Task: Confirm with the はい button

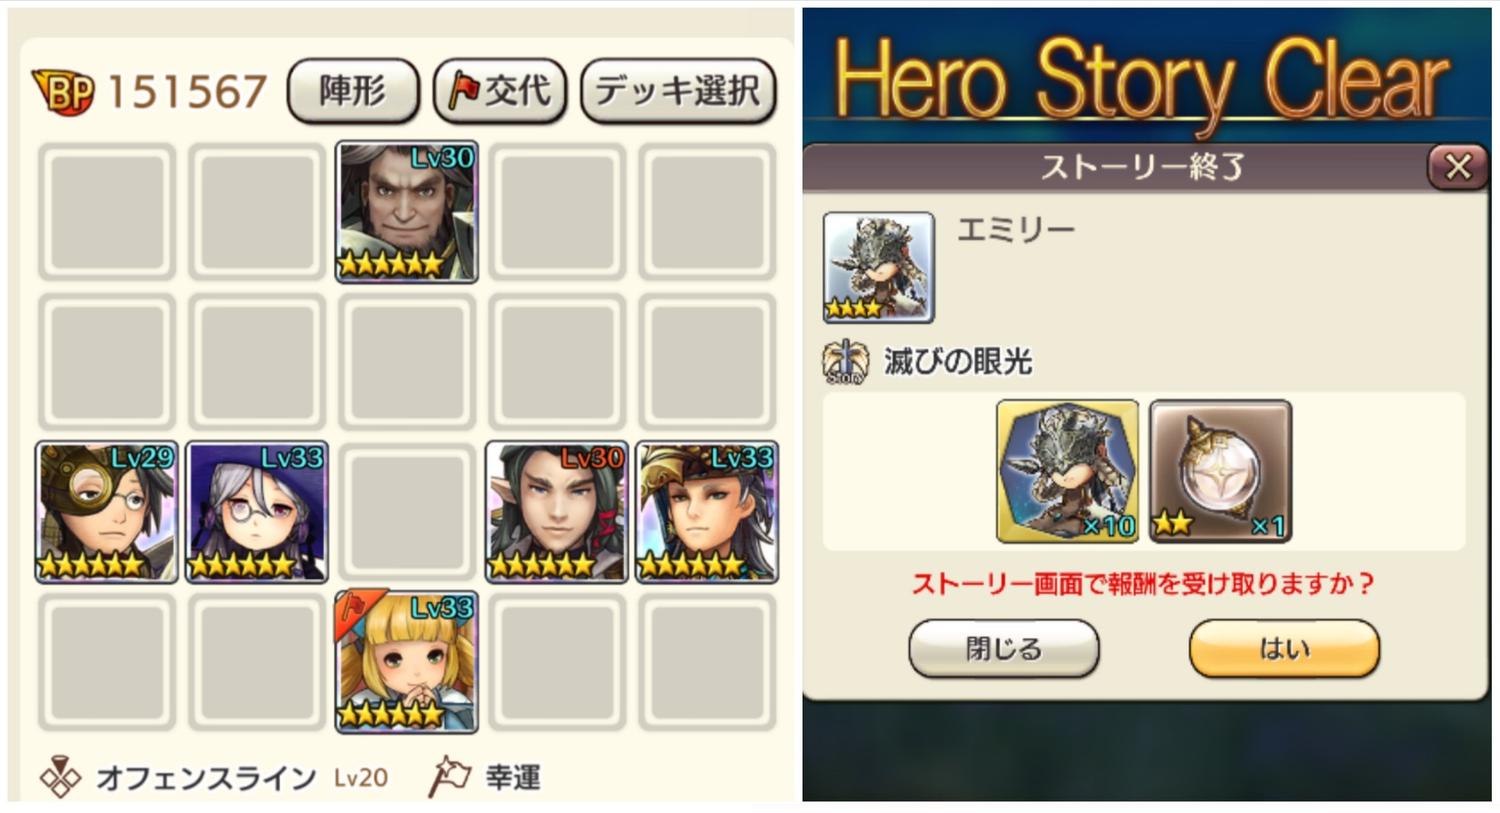Action: coord(1284,648)
